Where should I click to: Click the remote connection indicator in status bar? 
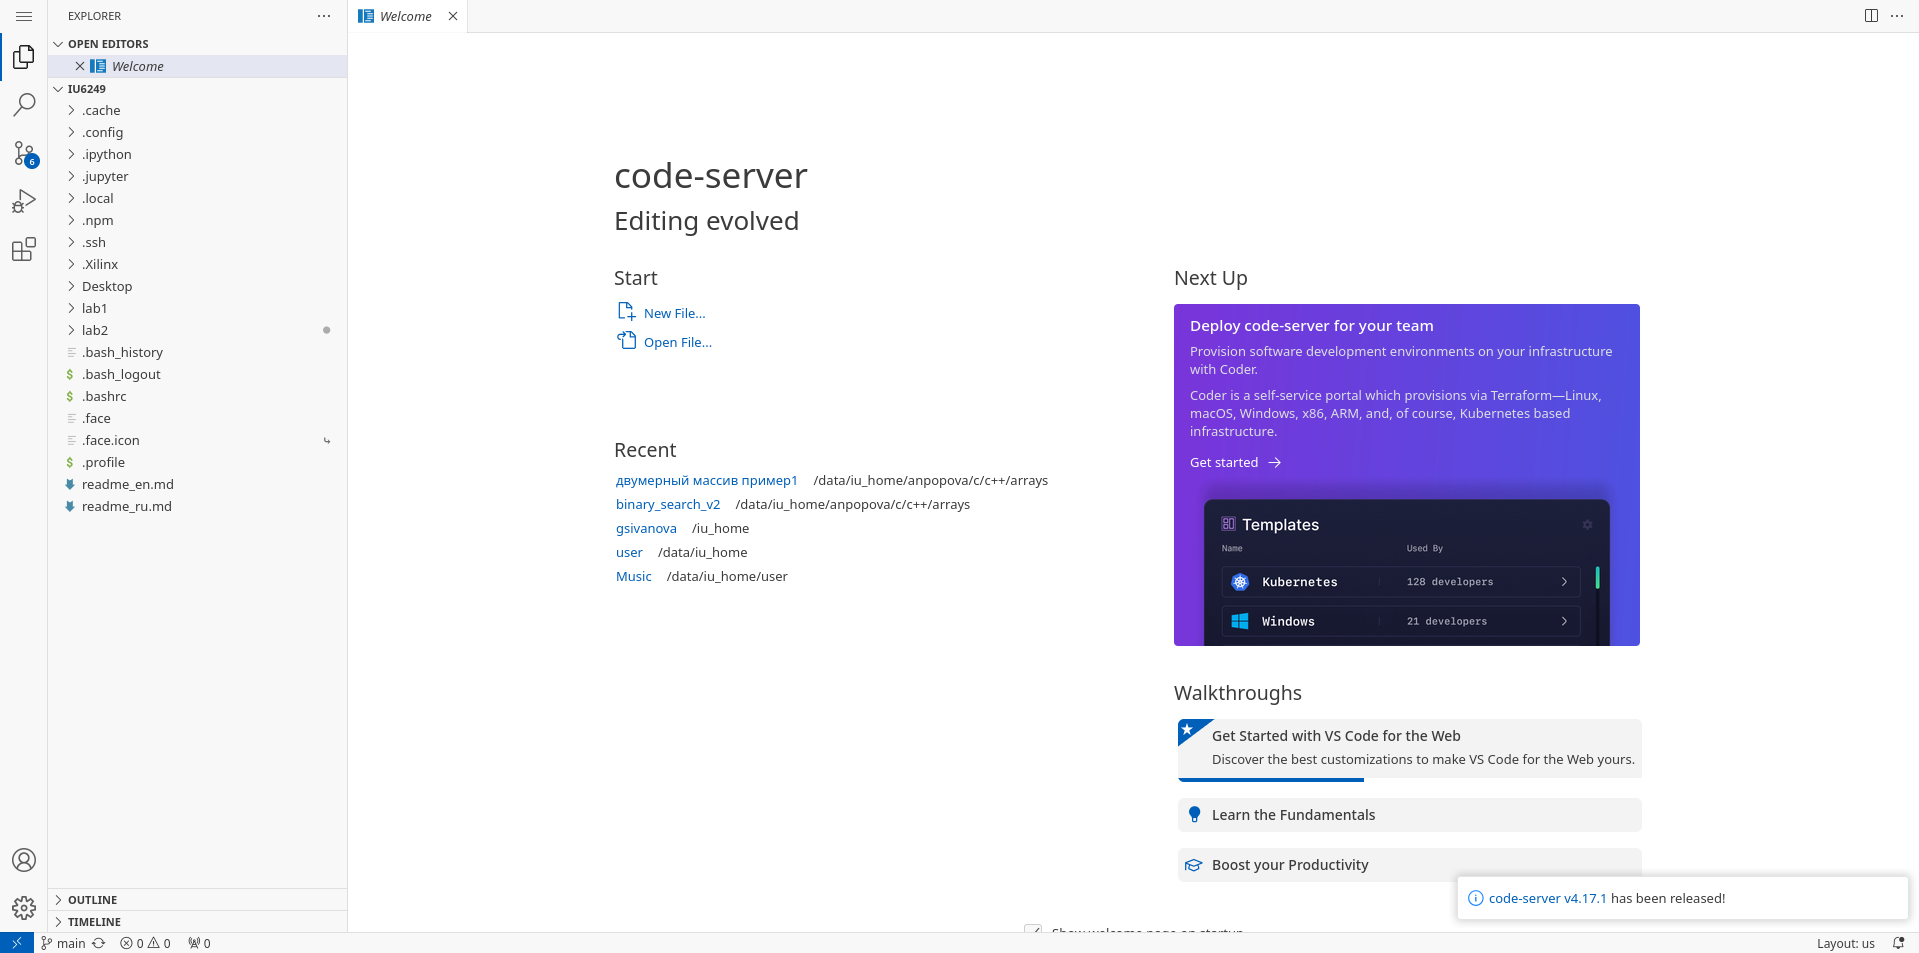coord(15,942)
